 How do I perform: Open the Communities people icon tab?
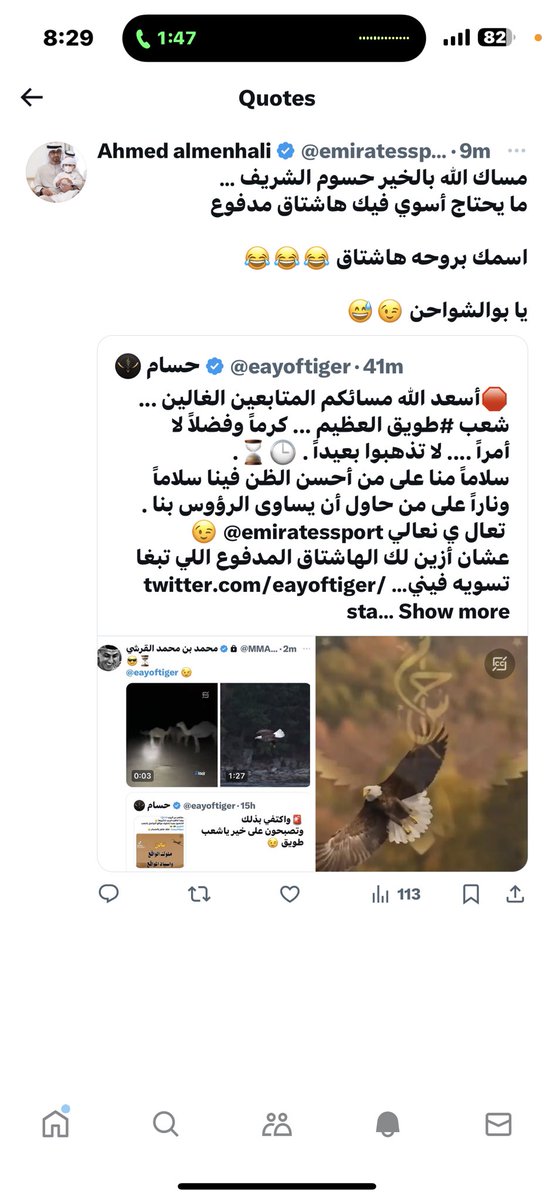tap(277, 1124)
